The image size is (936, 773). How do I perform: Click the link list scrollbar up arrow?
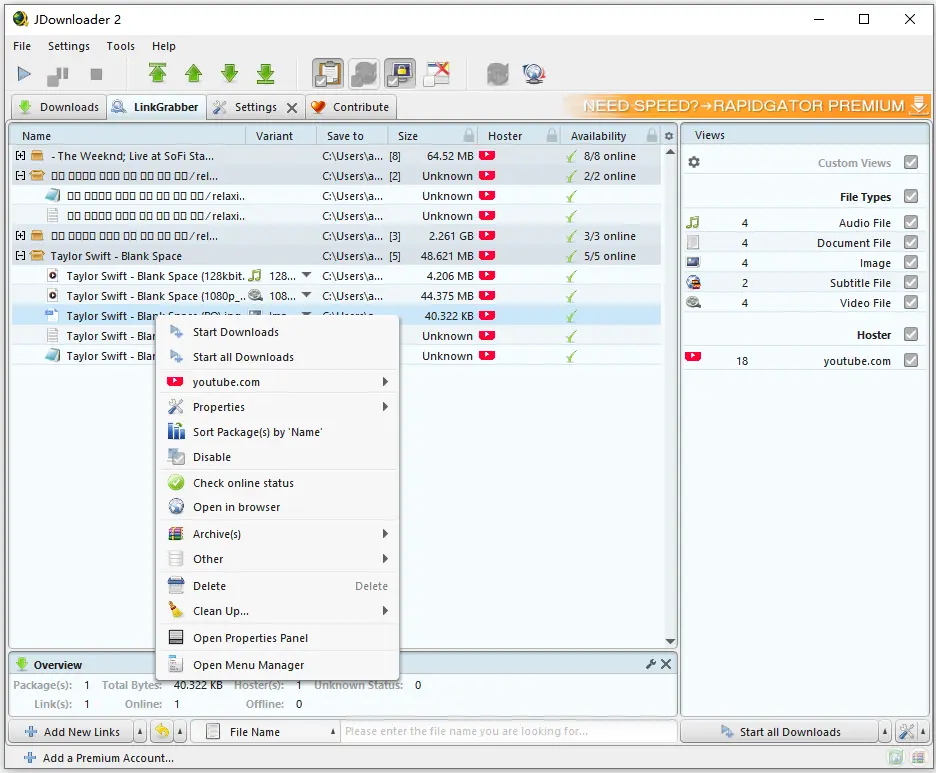[x=670, y=152]
